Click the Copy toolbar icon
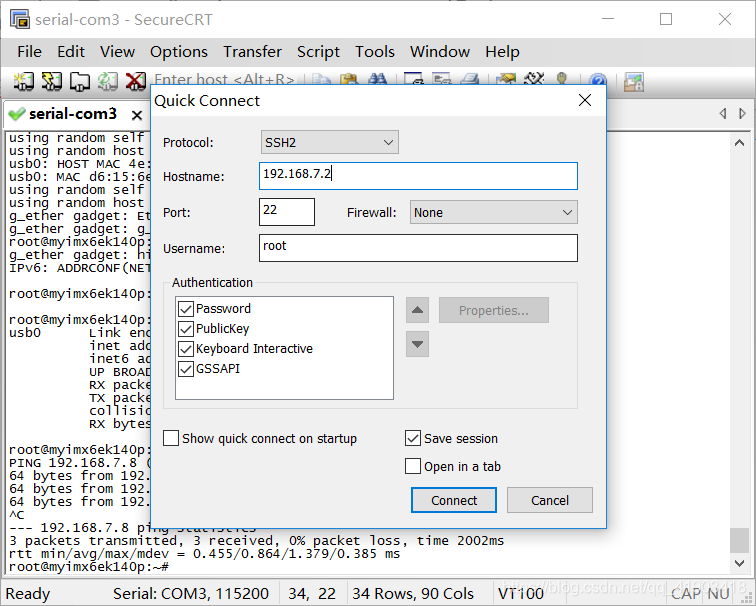The width and height of the screenshot is (756, 606). 321,80
